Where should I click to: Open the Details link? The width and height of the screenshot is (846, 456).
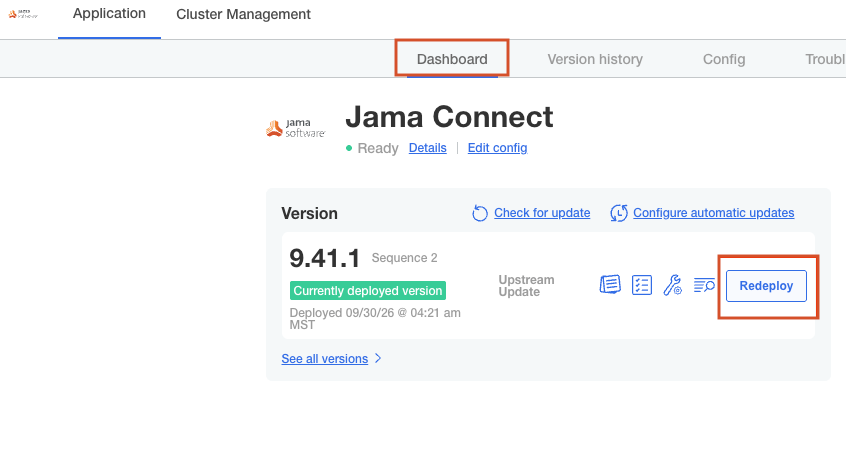[427, 148]
